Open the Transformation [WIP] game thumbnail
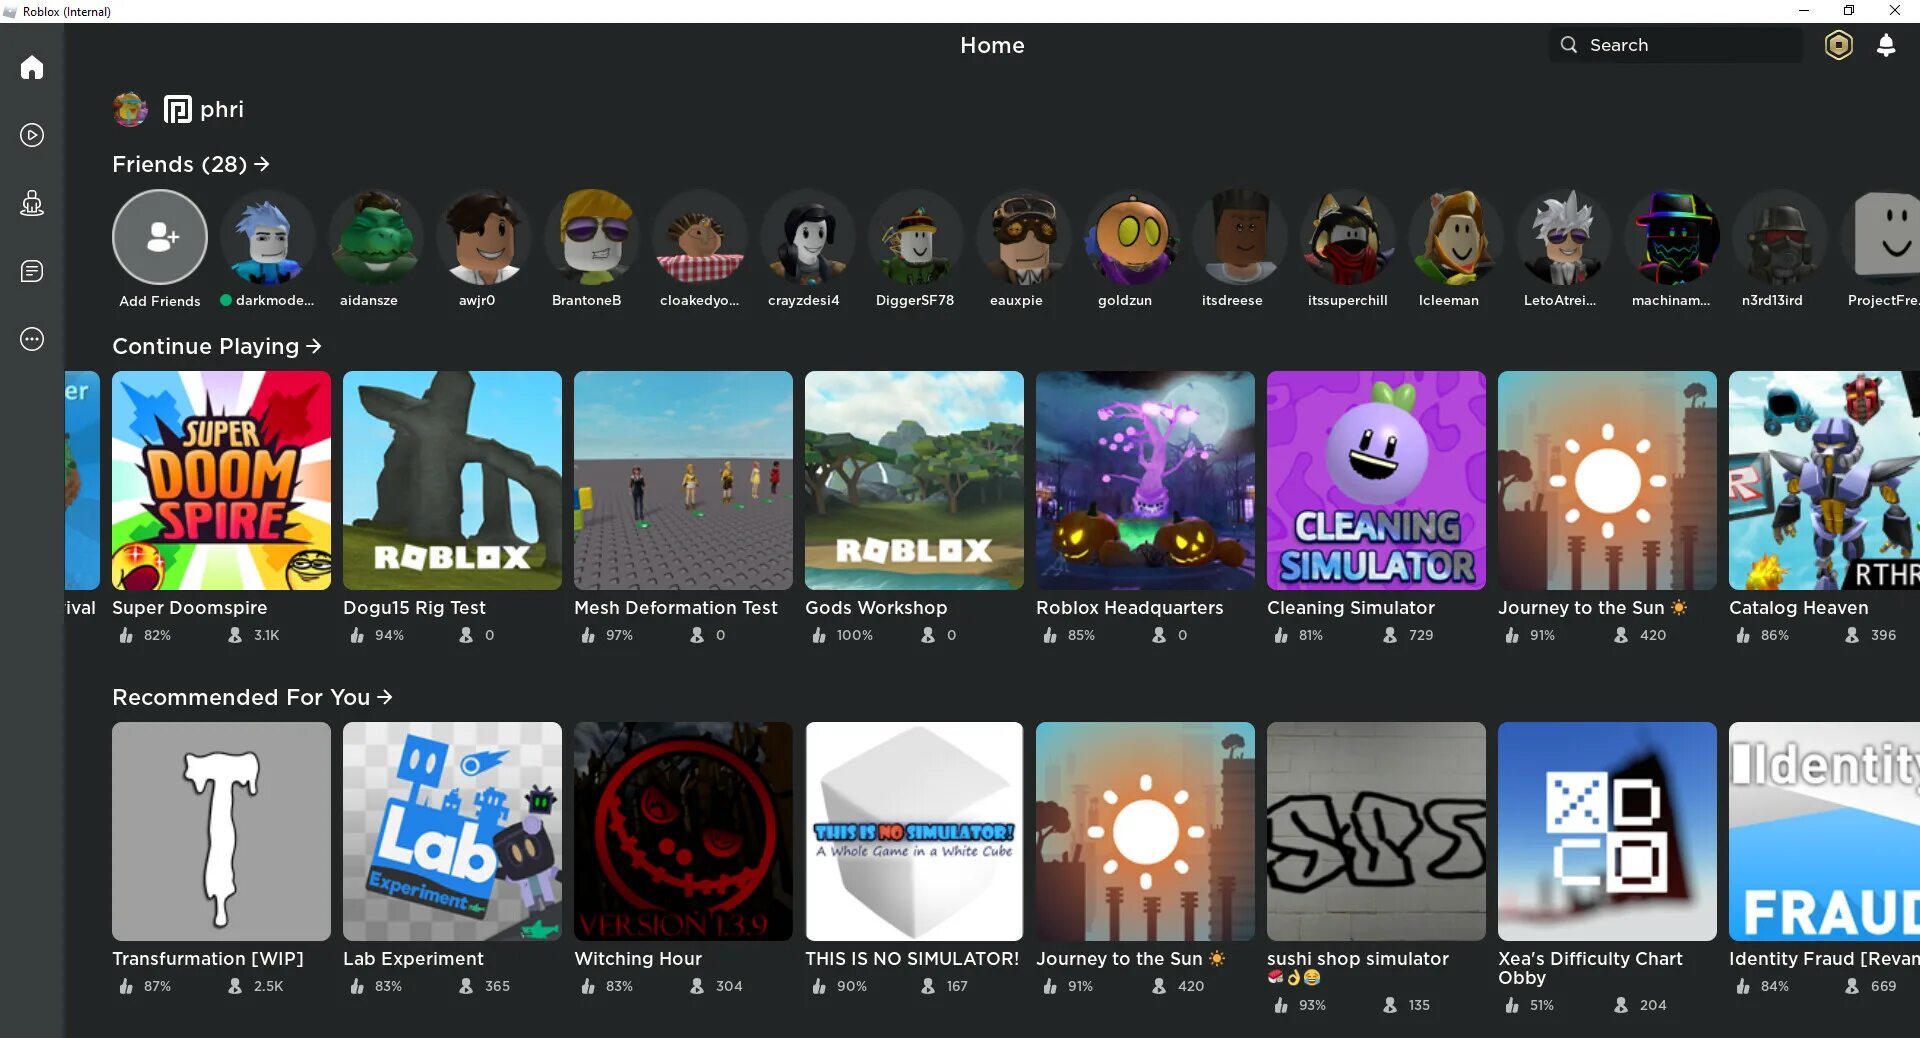 click(x=221, y=831)
